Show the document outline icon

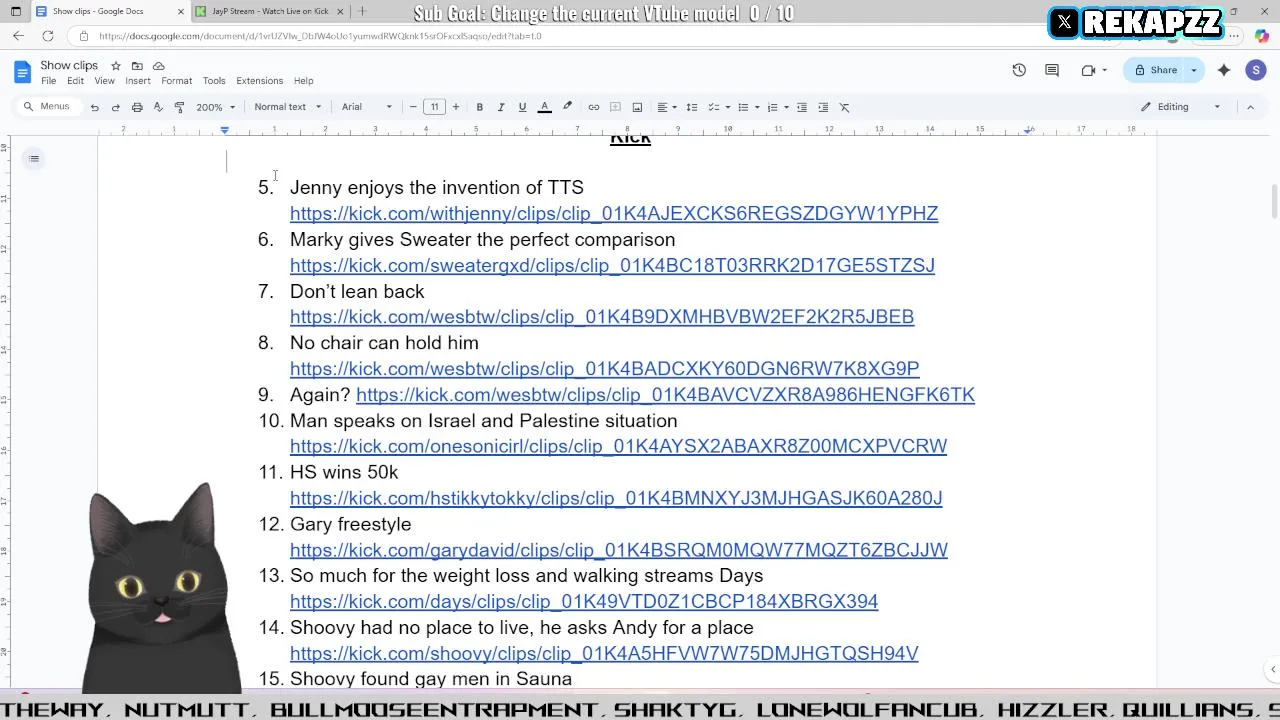[34, 159]
